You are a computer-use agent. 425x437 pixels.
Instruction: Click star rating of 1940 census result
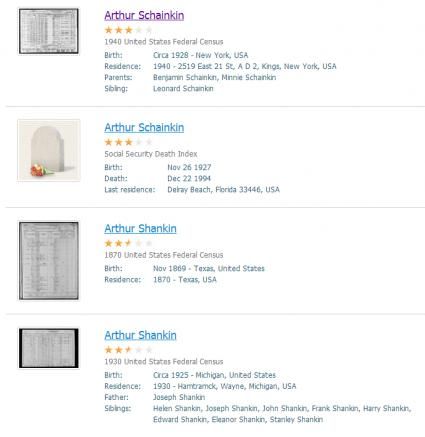click(129, 30)
